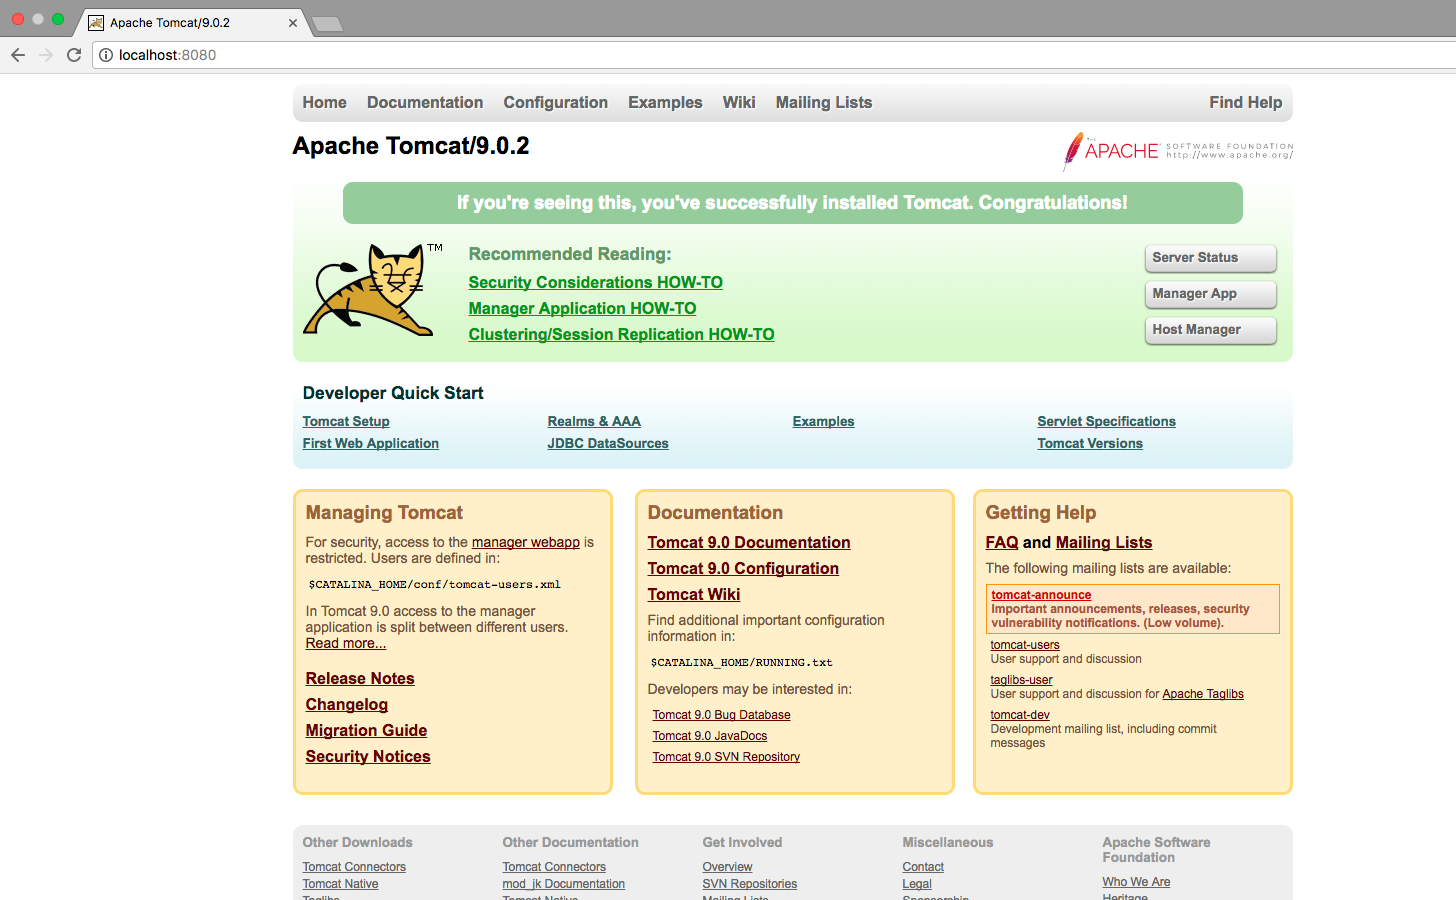The height and width of the screenshot is (900, 1456).
Task: Open the Who We Are link
Action: tap(1136, 882)
